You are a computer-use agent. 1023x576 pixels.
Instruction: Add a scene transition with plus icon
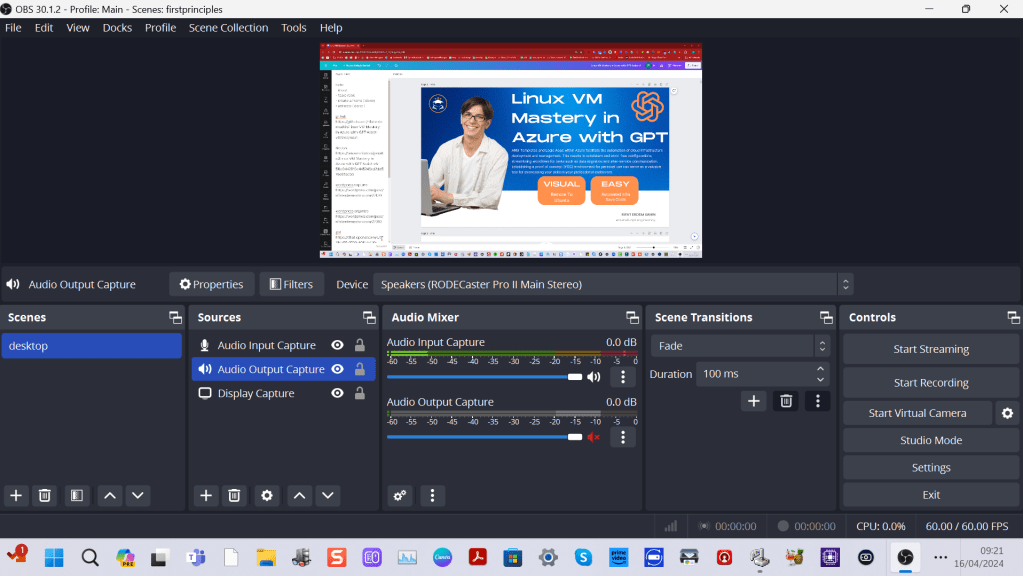[754, 401]
